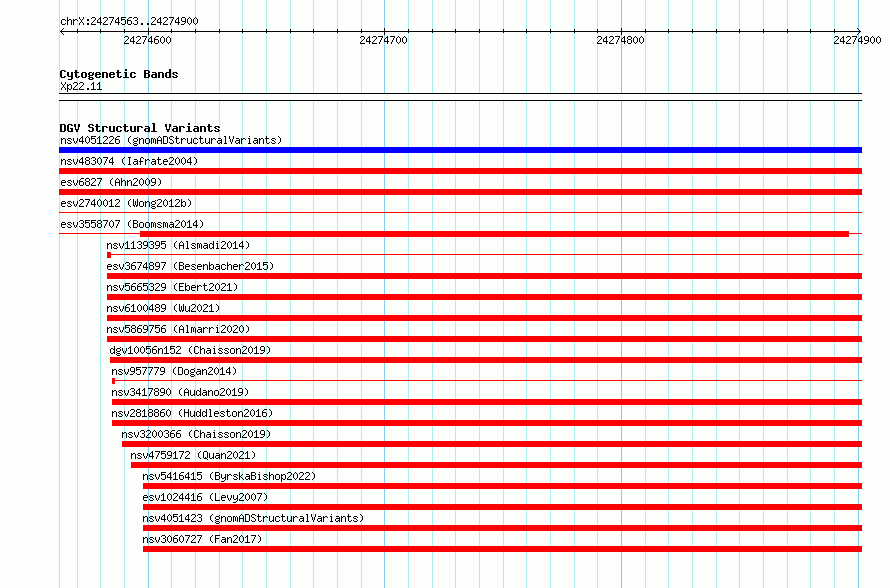Click the nsv4051226 gnomADStructuralVariants label
Screen dimensions: 890x588
pyautogui.click(x=171, y=140)
